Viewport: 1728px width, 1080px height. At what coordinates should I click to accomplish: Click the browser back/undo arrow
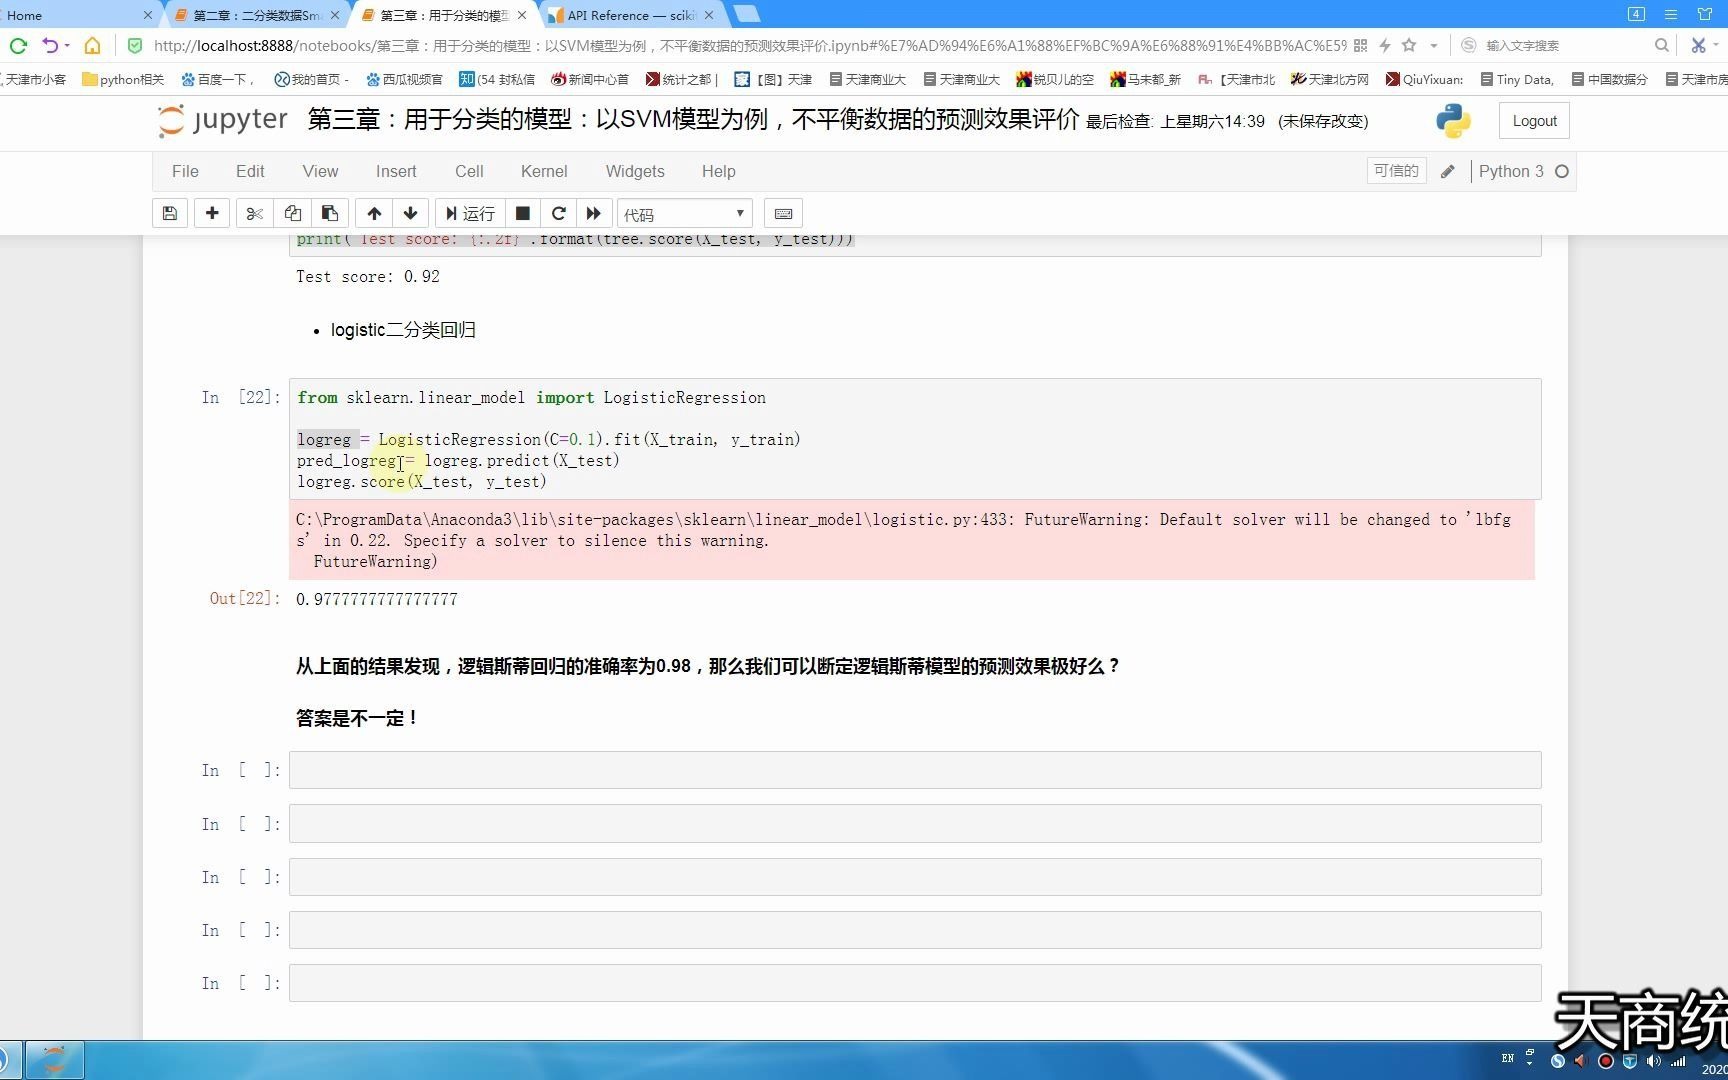point(50,45)
